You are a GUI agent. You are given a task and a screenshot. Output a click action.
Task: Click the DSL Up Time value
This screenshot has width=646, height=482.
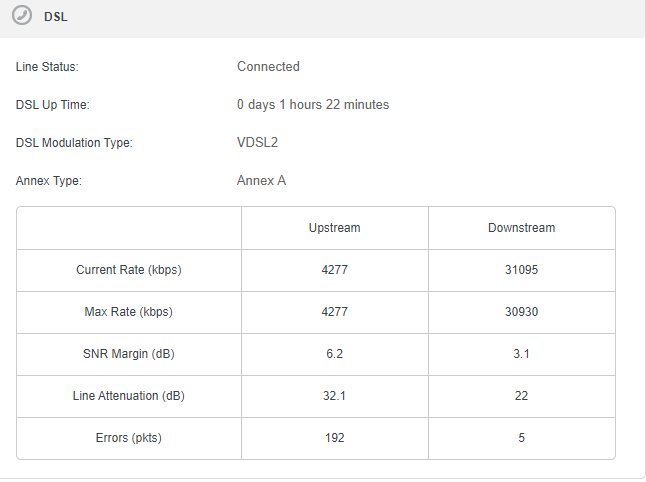313,105
